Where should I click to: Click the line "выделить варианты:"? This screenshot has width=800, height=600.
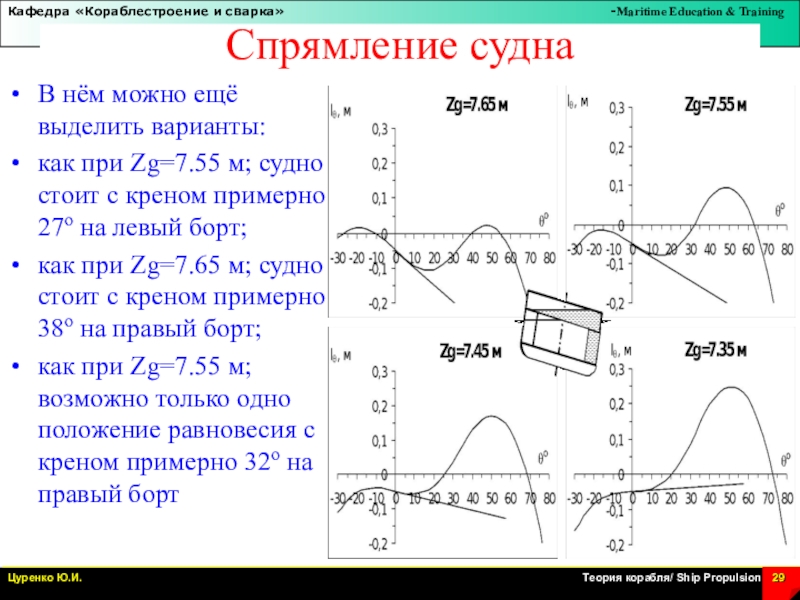tap(152, 127)
